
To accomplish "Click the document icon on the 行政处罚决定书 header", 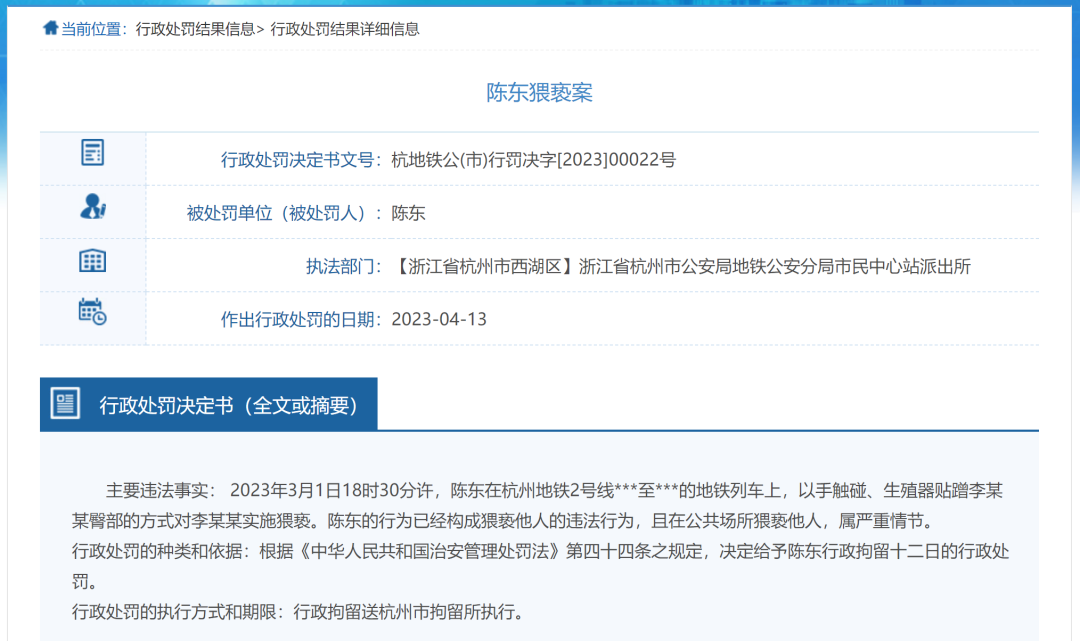I will tap(65, 404).
